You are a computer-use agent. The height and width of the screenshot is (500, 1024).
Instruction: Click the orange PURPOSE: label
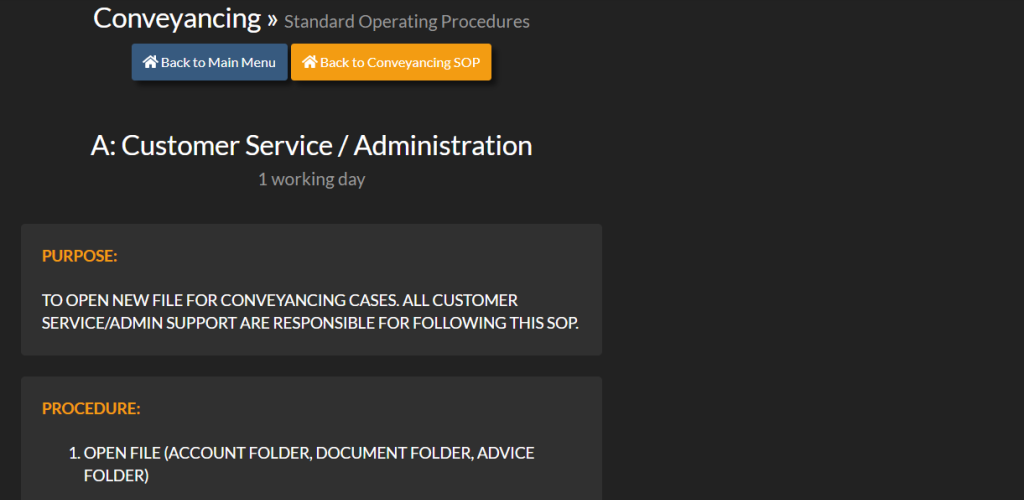coord(80,256)
